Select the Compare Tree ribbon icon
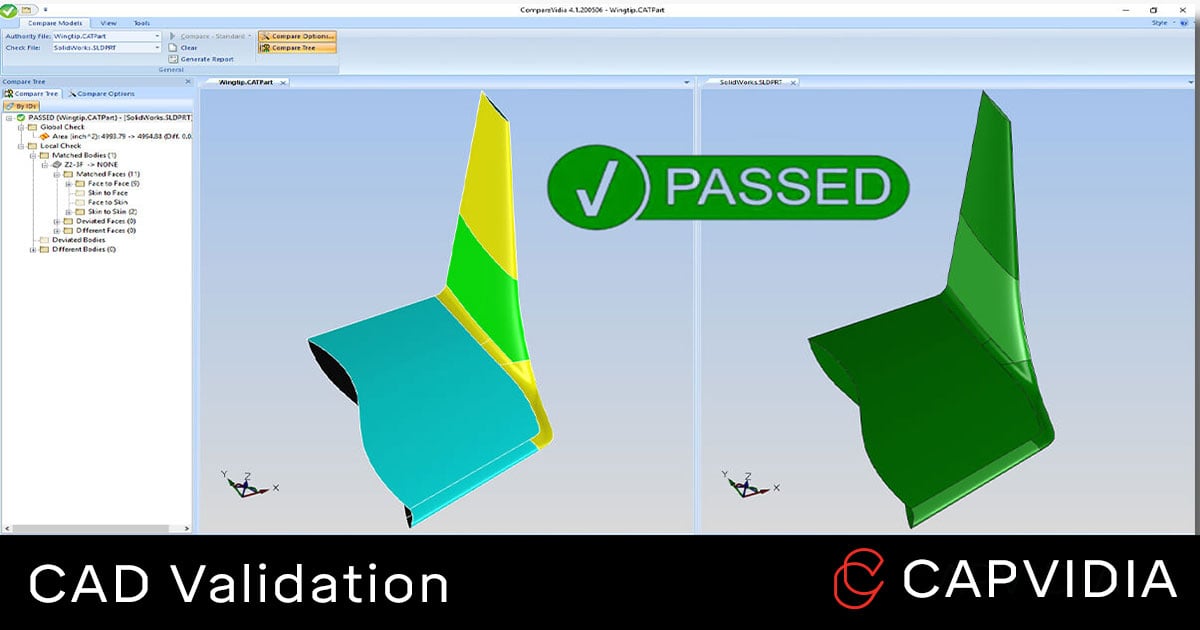Viewport: 1200px width, 630px height. 293,47
